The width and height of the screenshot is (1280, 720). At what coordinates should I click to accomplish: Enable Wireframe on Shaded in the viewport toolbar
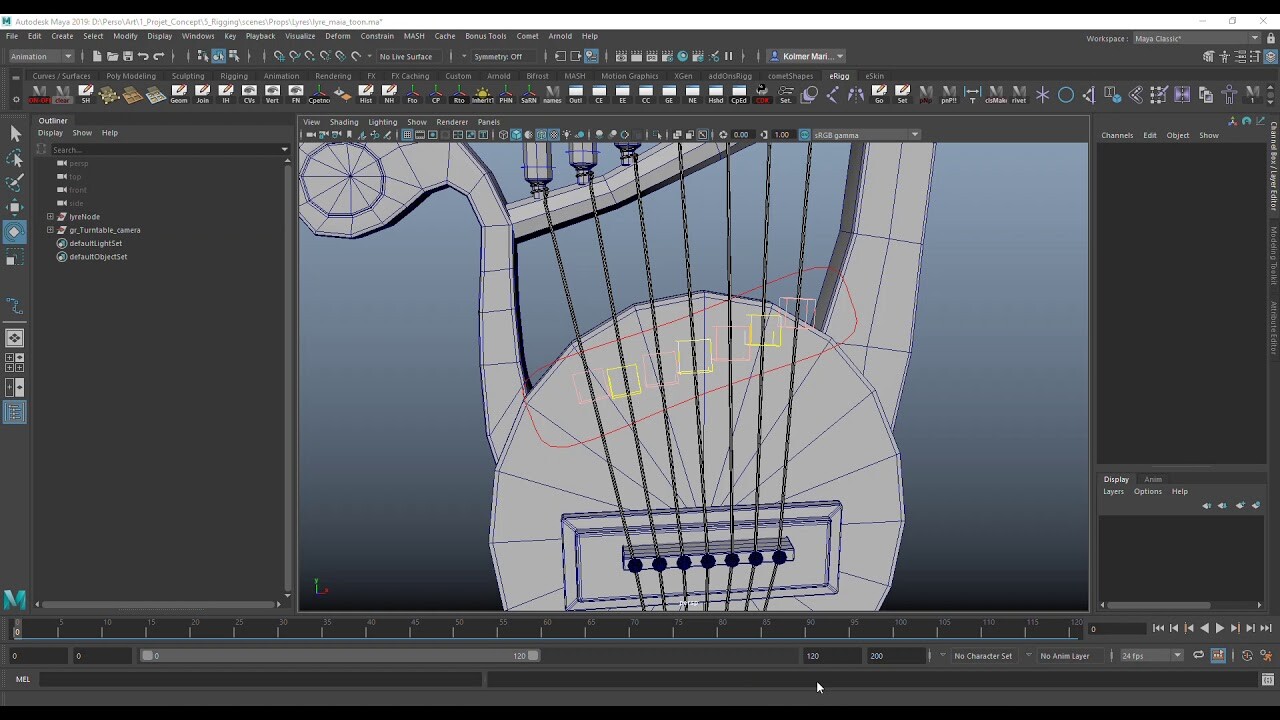pos(541,134)
